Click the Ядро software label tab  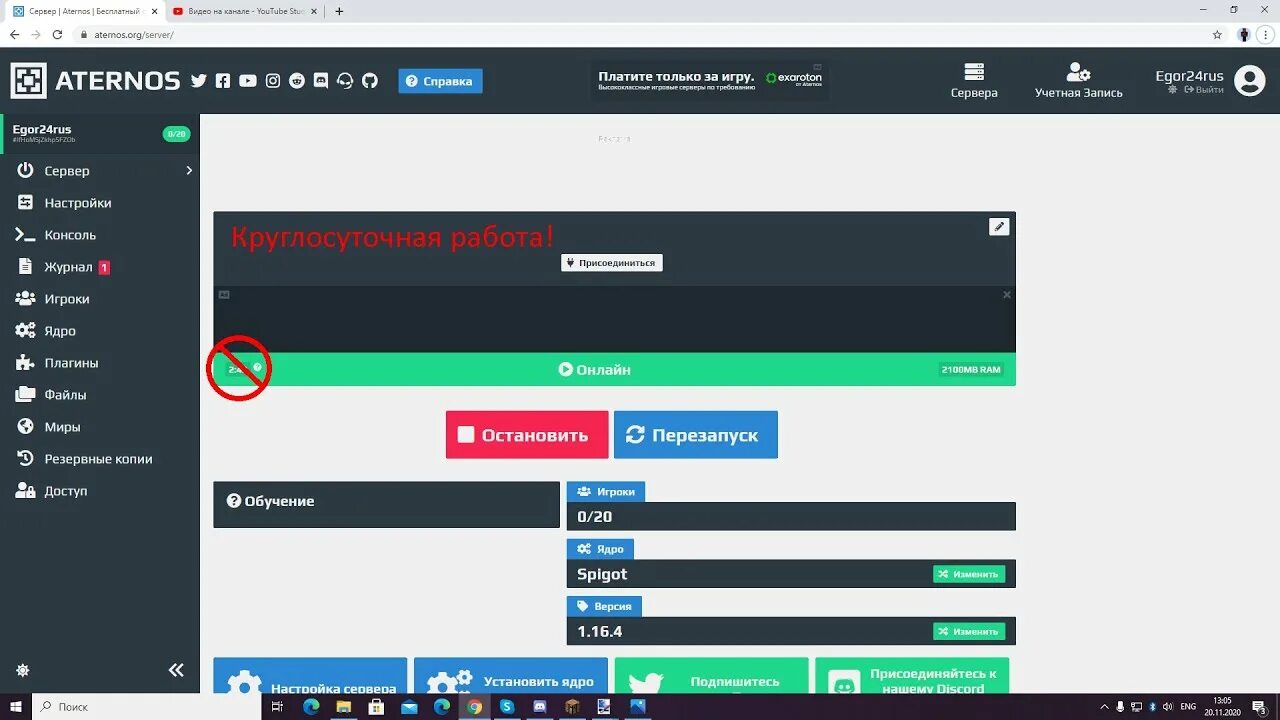coord(600,549)
